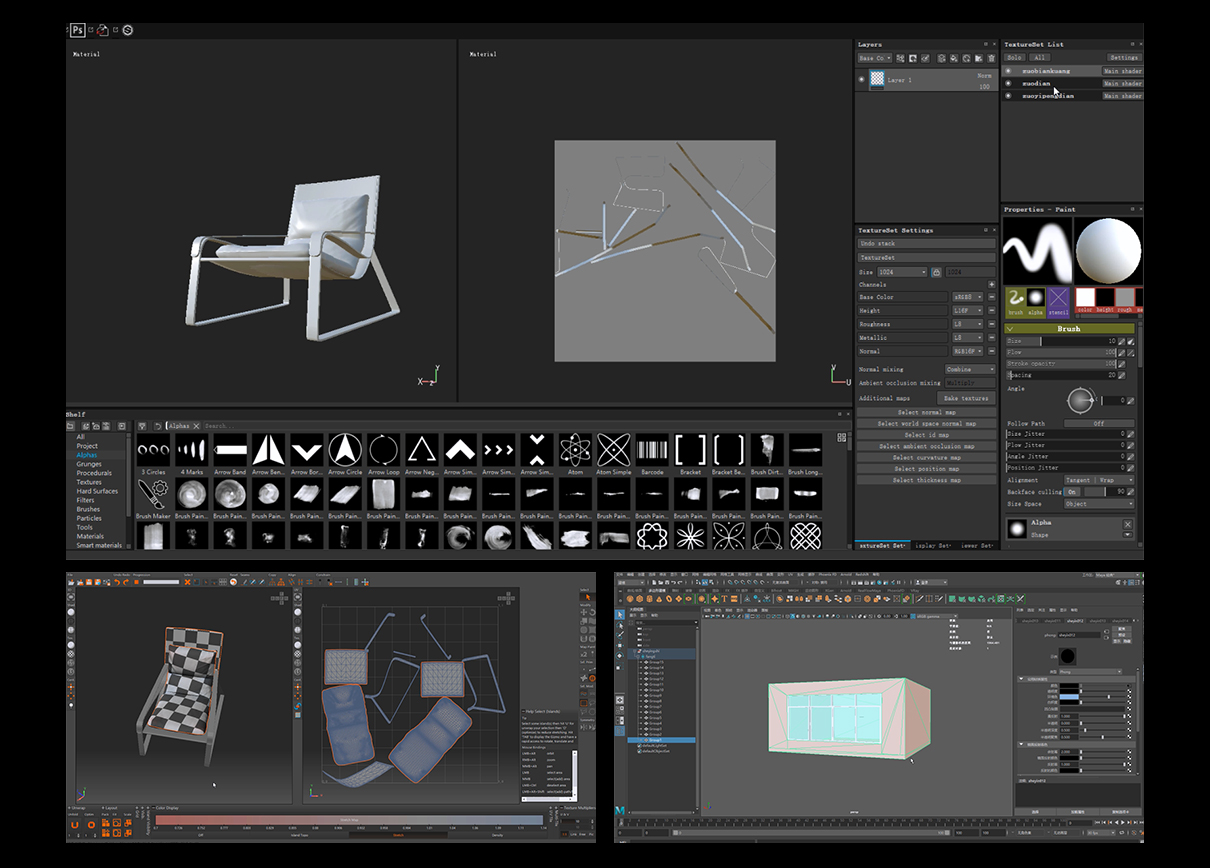1210x868 pixels.
Task: Toggle Follow Path Off button
Action: click(x=1098, y=424)
